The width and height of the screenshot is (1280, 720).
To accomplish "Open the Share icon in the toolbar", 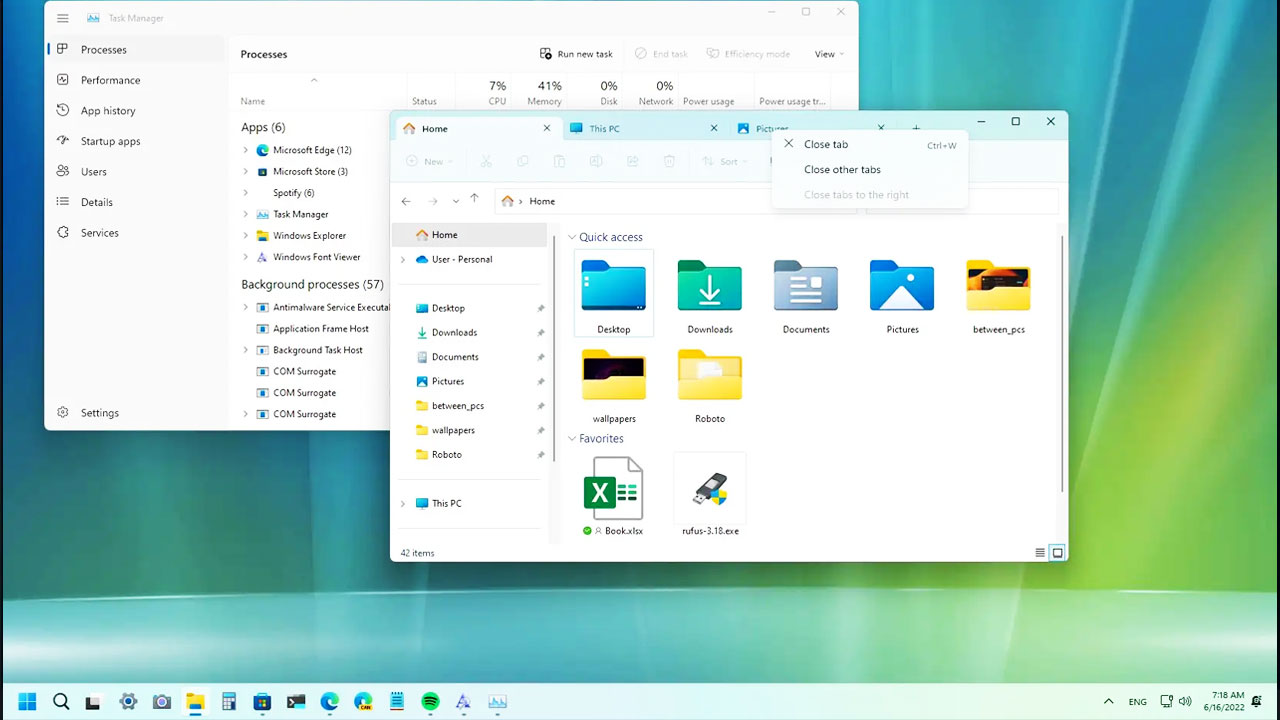I will point(633,161).
